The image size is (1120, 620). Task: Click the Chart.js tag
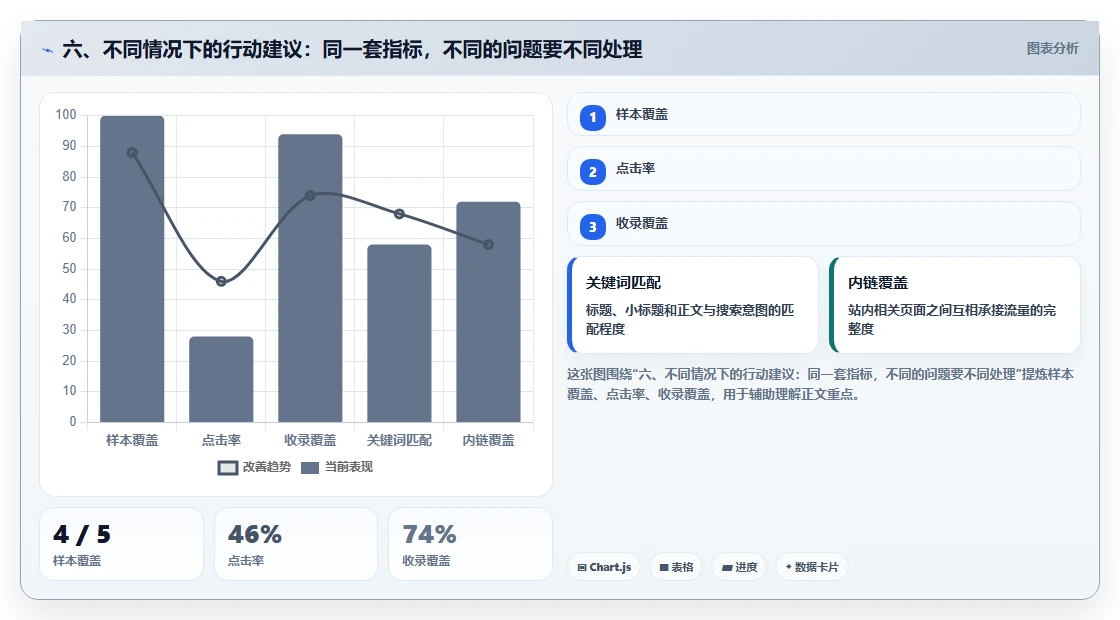(604, 567)
